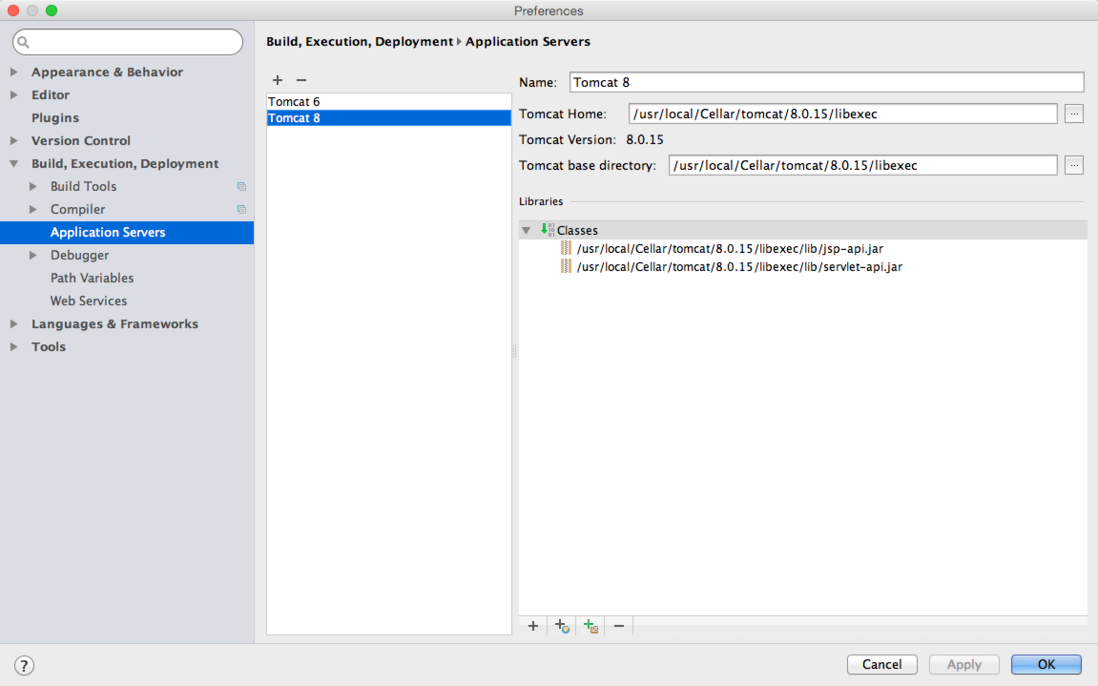The height and width of the screenshot is (686, 1098).
Task: Expand Compiler subsection
Action: (x=33, y=209)
